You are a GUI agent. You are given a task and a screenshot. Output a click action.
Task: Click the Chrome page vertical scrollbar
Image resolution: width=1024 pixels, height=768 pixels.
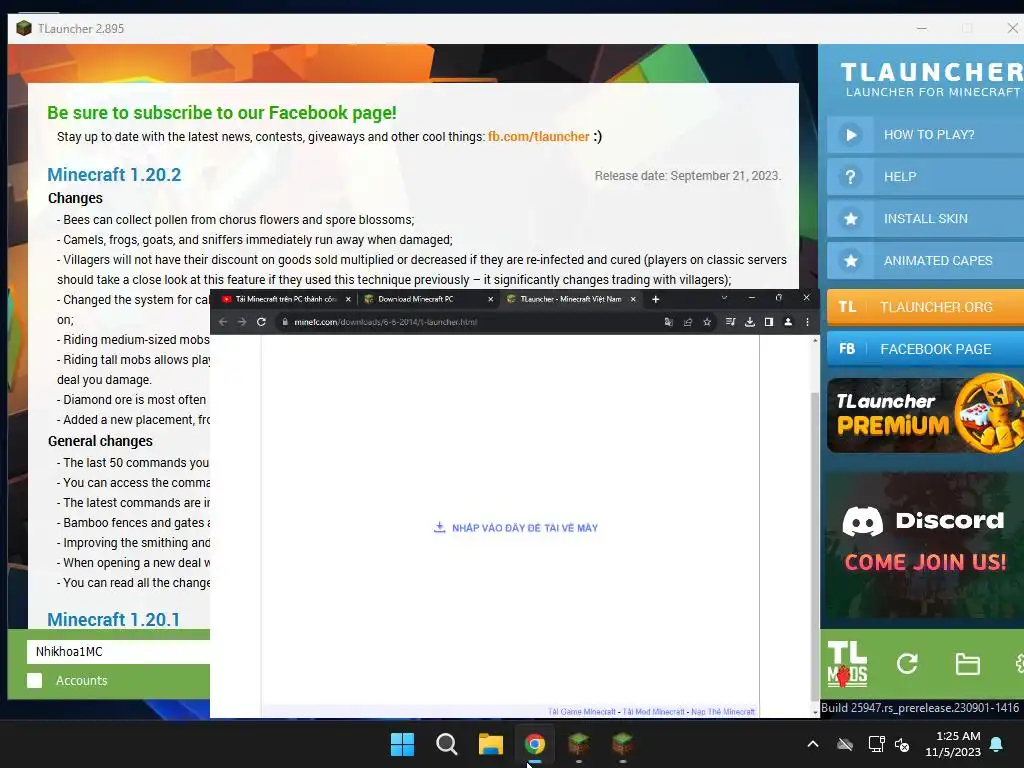tap(814, 545)
